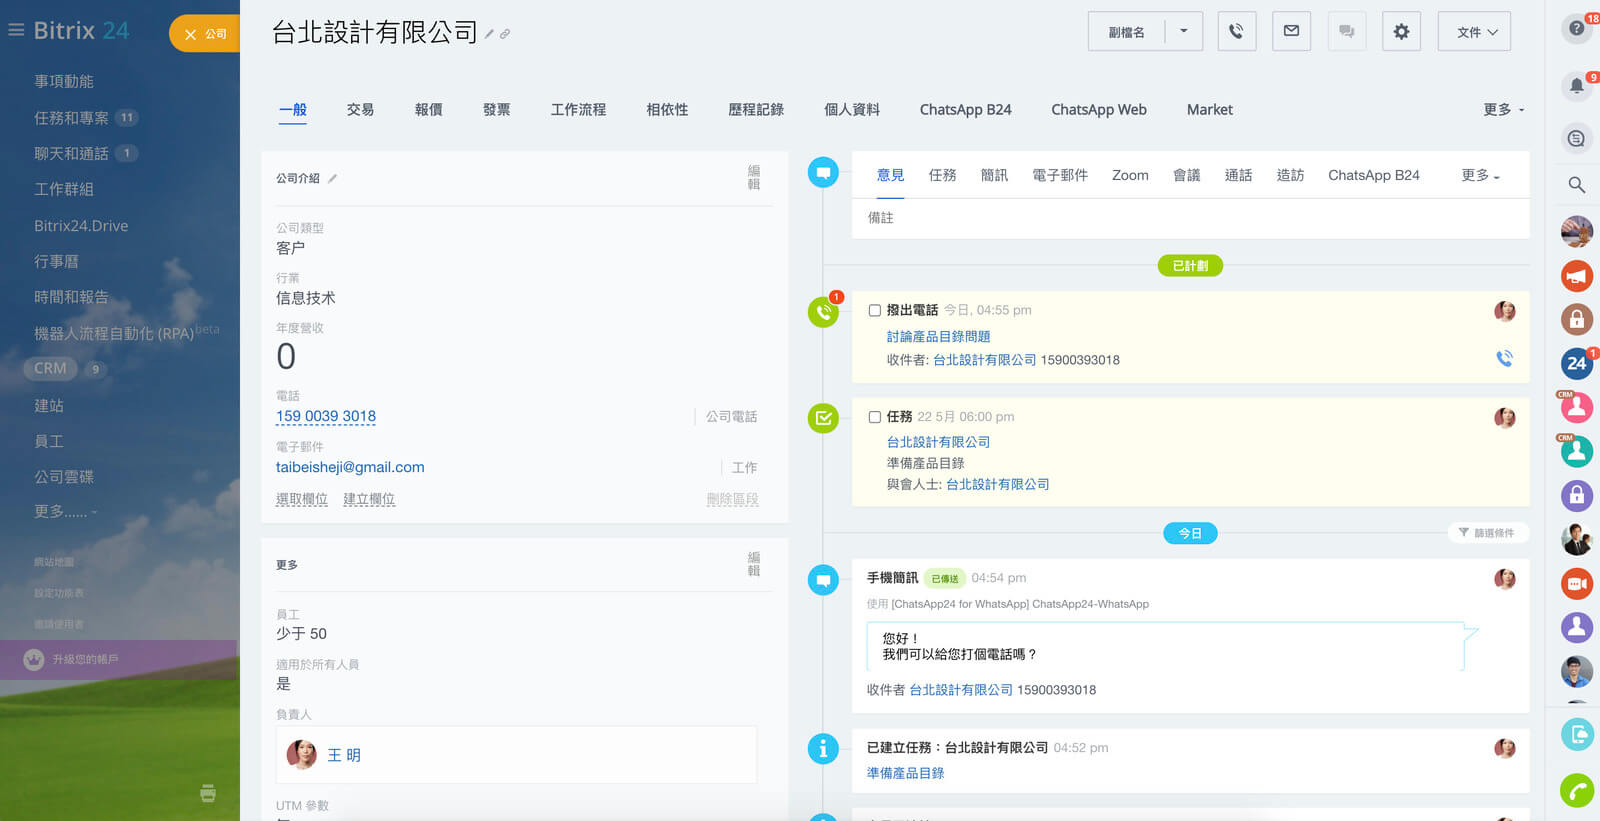Click email taibeisheji@gmail.com
Image resolution: width=1600 pixels, height=821 pixels.
[x=350, y=467]
